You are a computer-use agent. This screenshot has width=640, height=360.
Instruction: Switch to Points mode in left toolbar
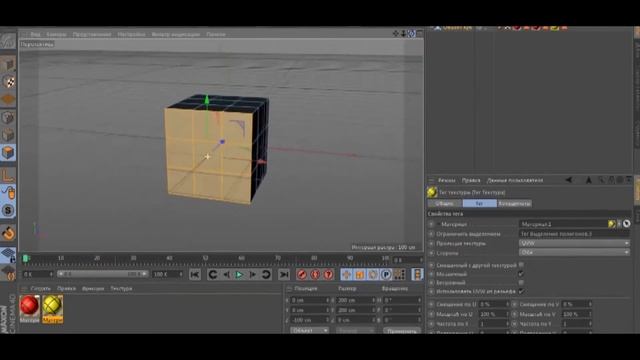pyautogui.click(x=8, y=118)
